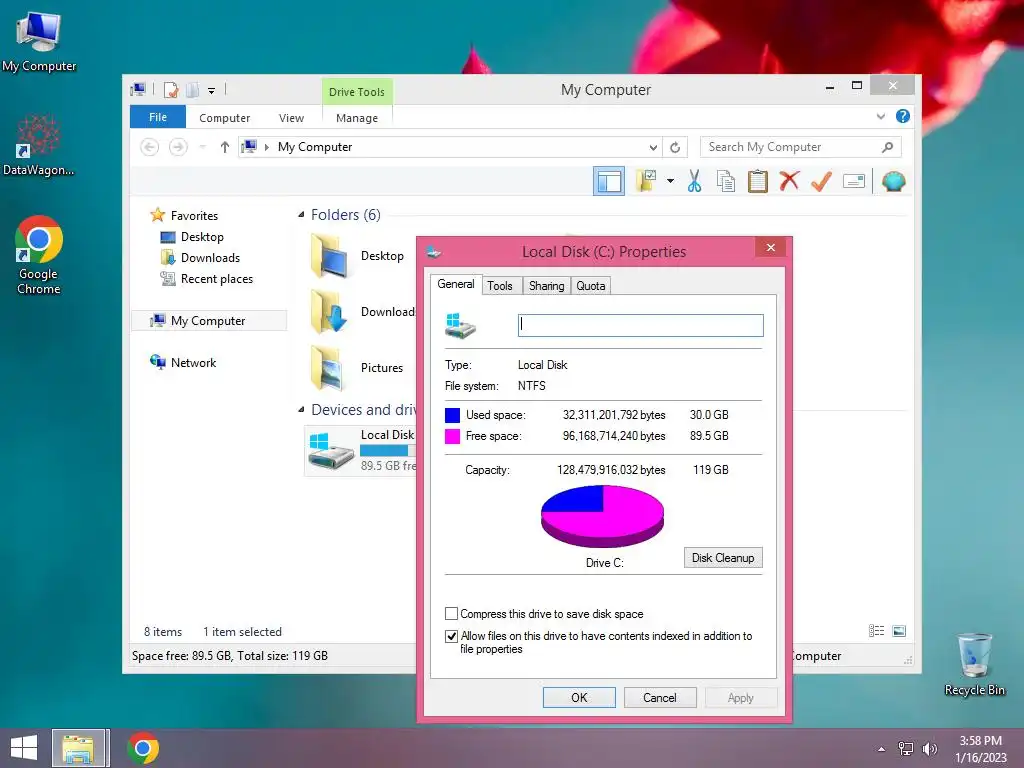Collapse the Devices and drives group
The width and height of the screenshot is (1024, 768).
301,409
